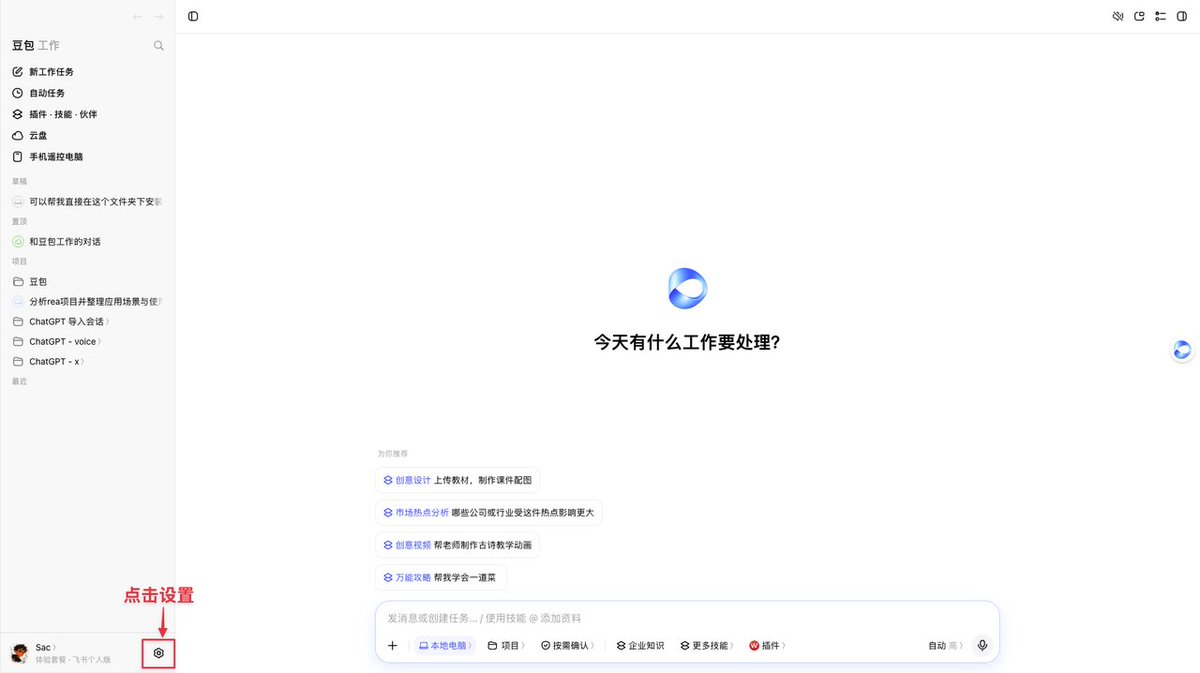
Task: Open settings via the gear icon
Action: click(x=158, y=653)
